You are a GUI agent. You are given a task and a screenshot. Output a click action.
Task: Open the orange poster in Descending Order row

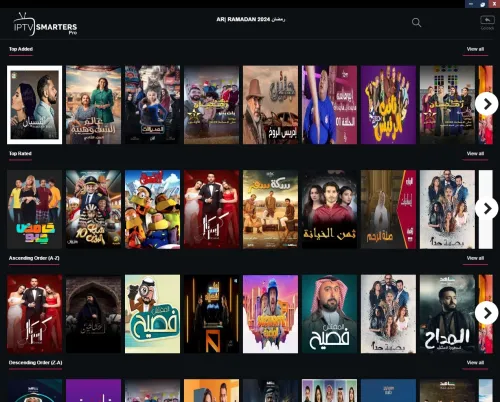coord(212,390)
